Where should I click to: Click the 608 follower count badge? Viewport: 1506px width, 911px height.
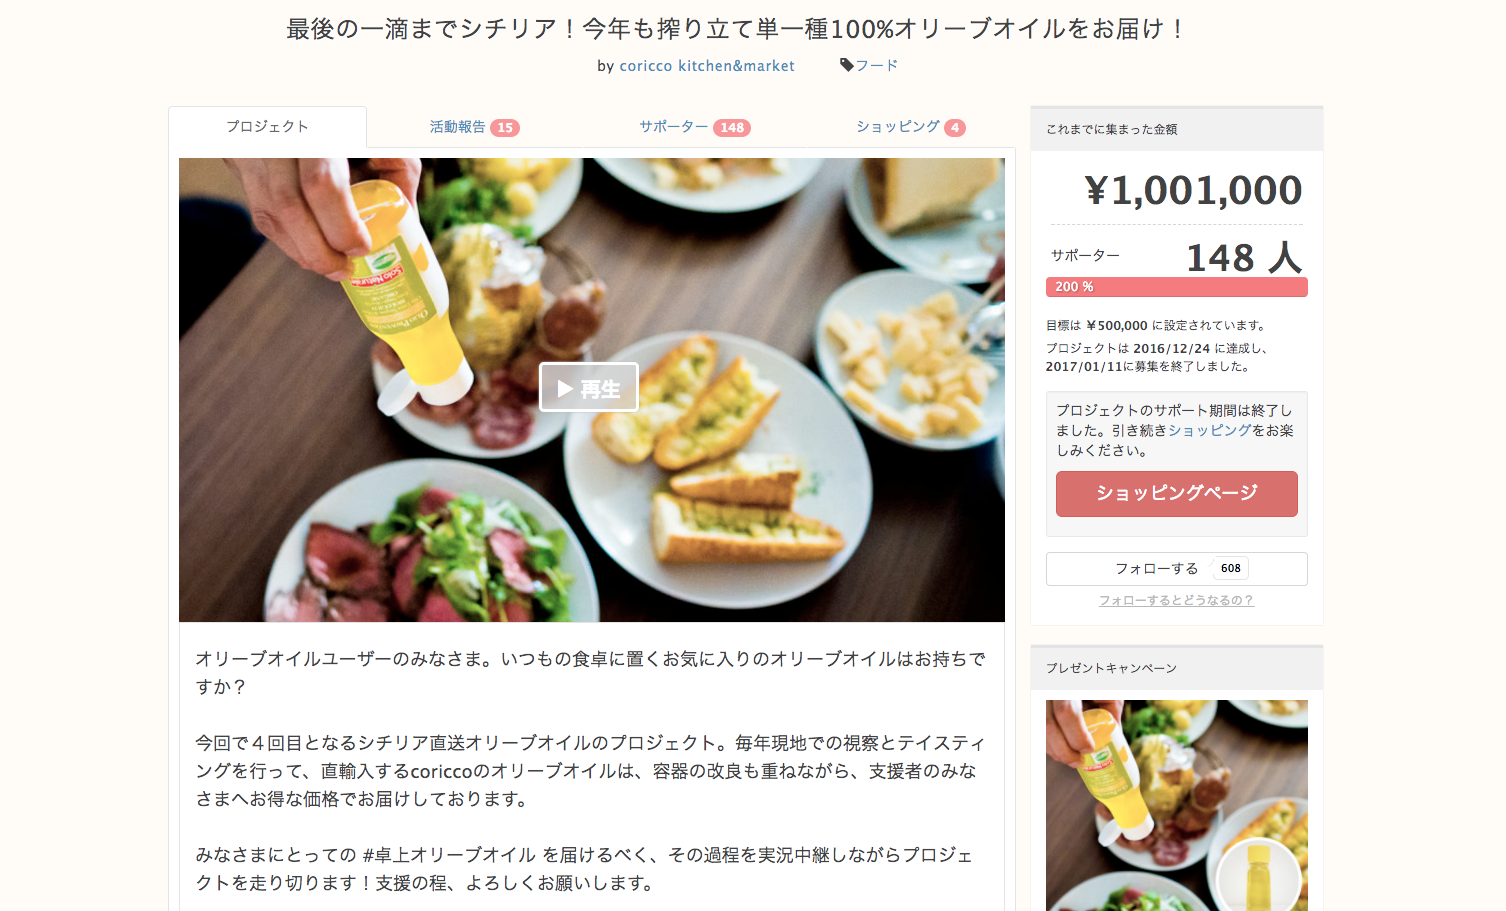1230,568
